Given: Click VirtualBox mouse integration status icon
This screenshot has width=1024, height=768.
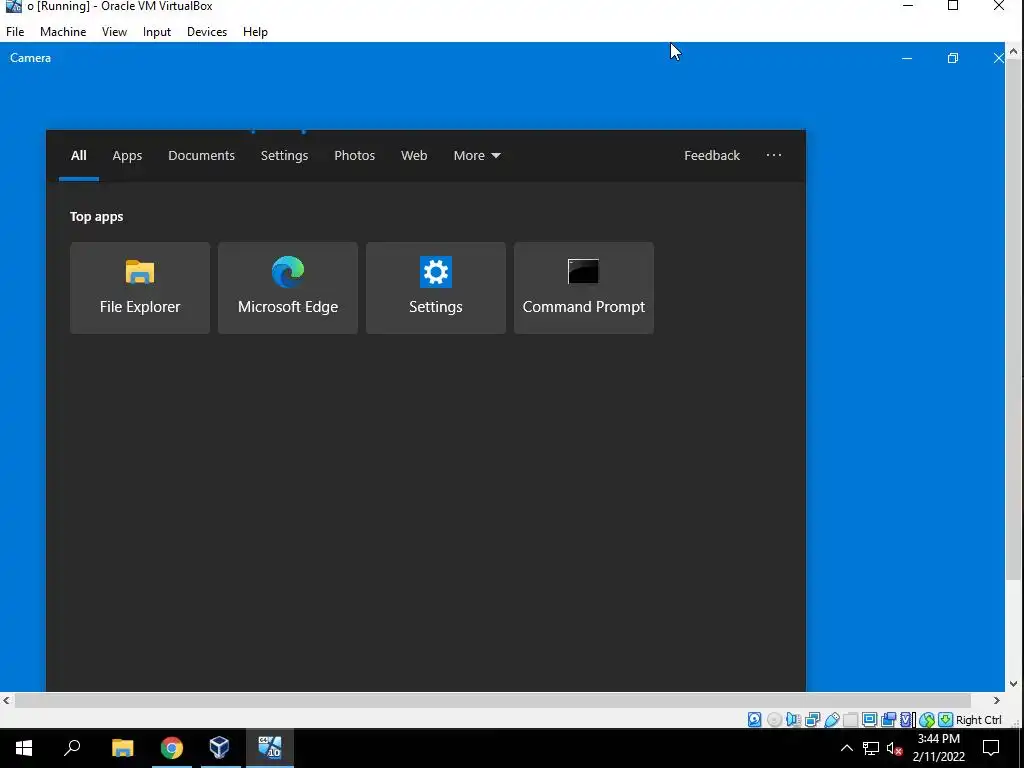Looking at the screenshot, I should tap(927, 720).
